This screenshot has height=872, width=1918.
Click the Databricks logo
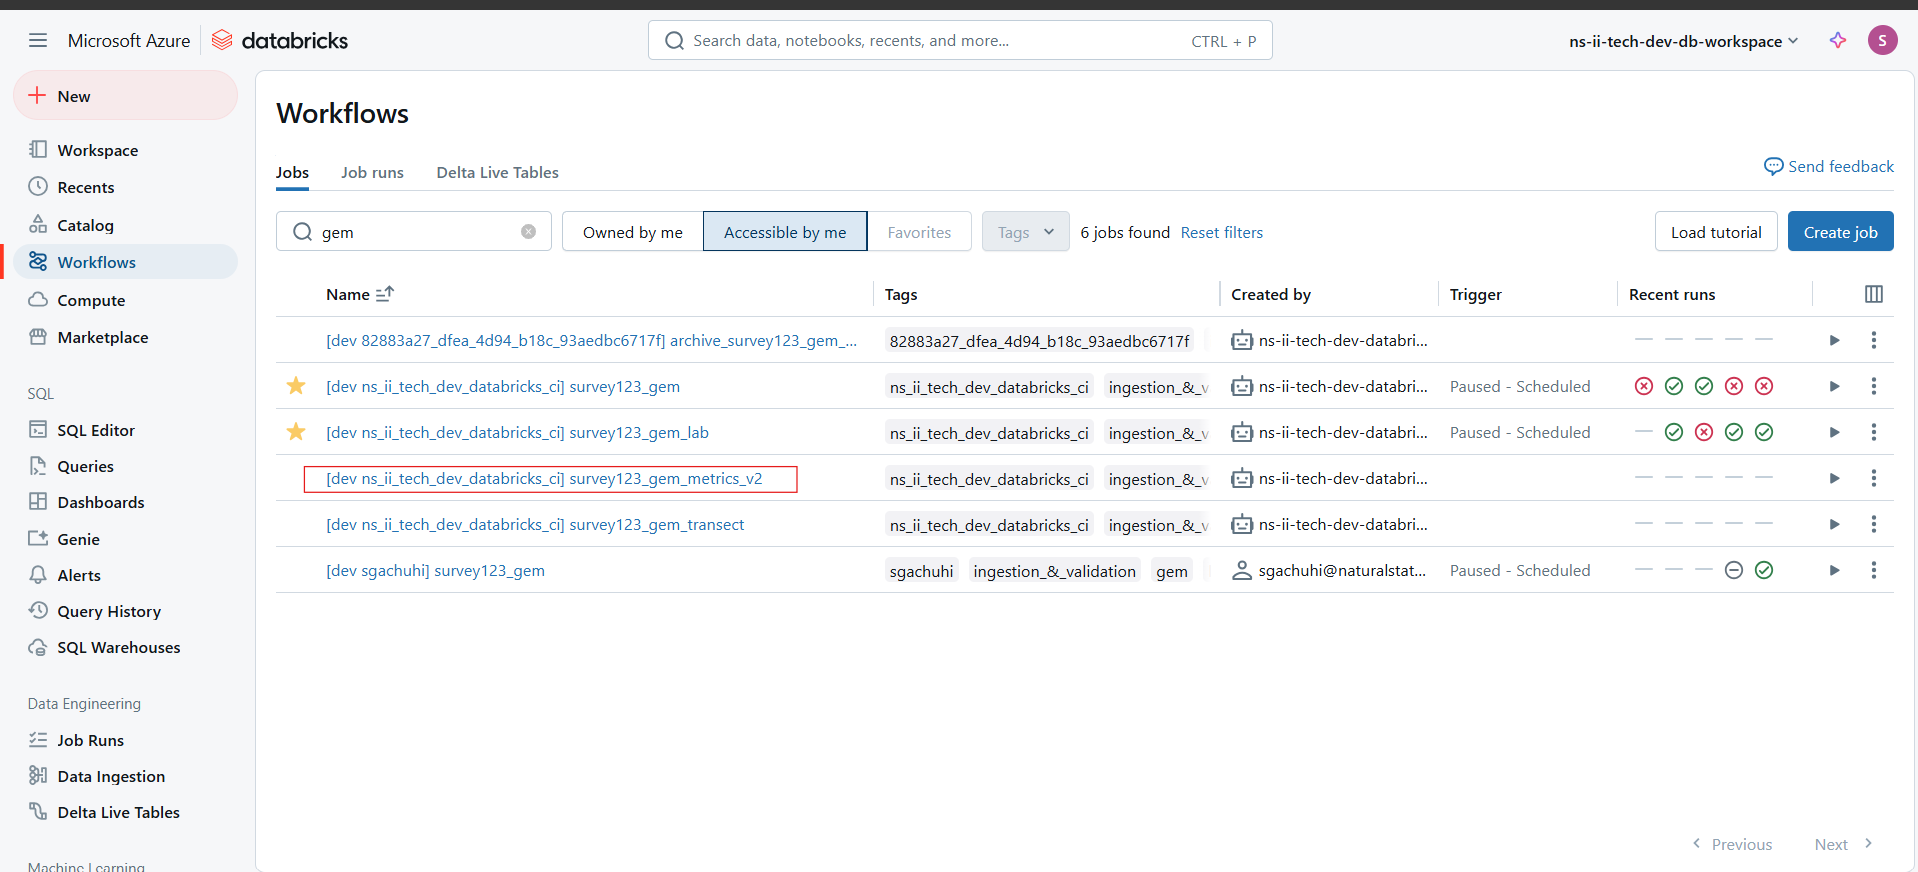pos(280,40)
